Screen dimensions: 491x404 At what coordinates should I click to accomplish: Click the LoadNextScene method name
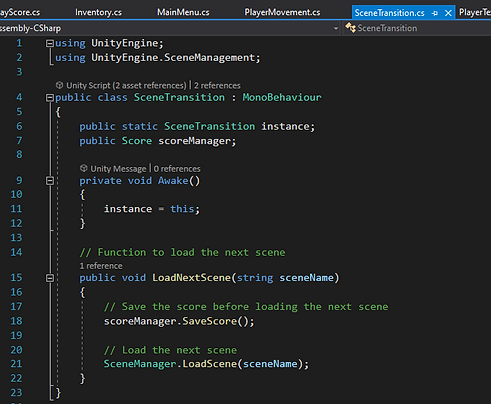[x=192, y=278]
